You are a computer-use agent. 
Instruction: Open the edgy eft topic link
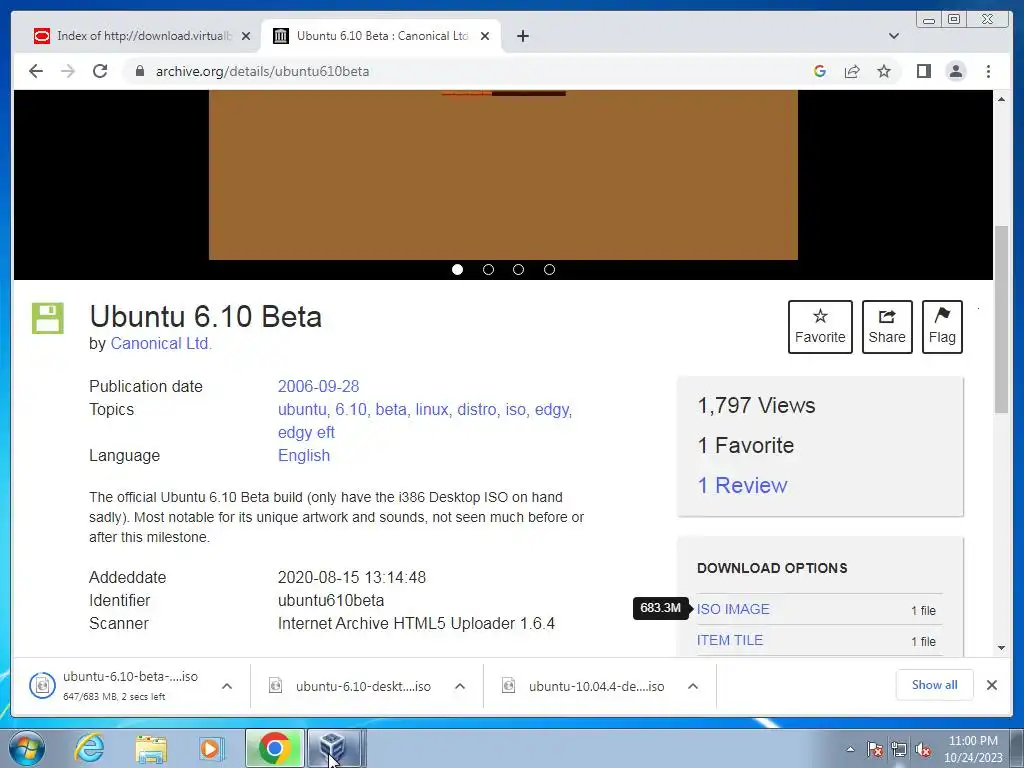pos(306,432)
